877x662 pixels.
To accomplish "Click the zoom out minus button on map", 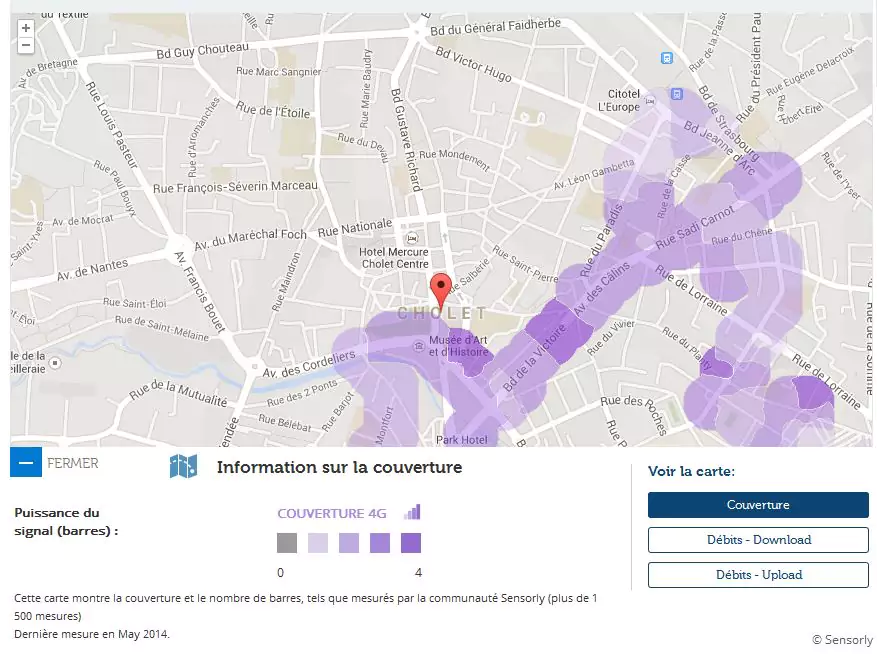I will click(26, 46).
